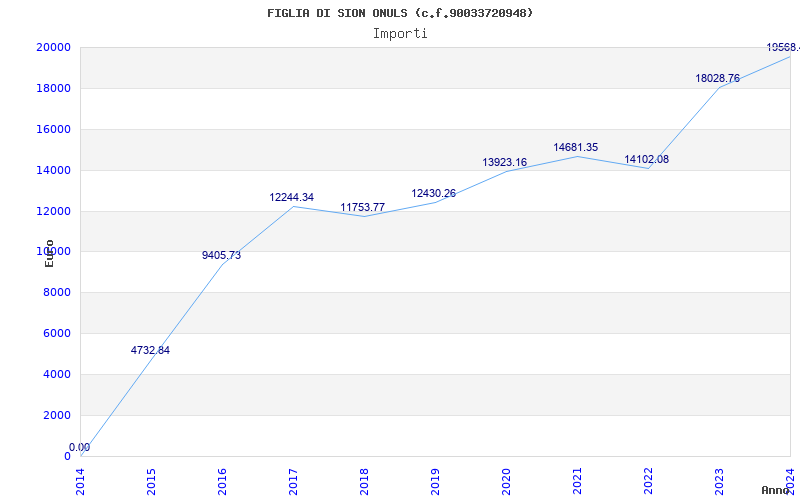
Task: Select the 12244.34 value label
Action: [291, 198]
